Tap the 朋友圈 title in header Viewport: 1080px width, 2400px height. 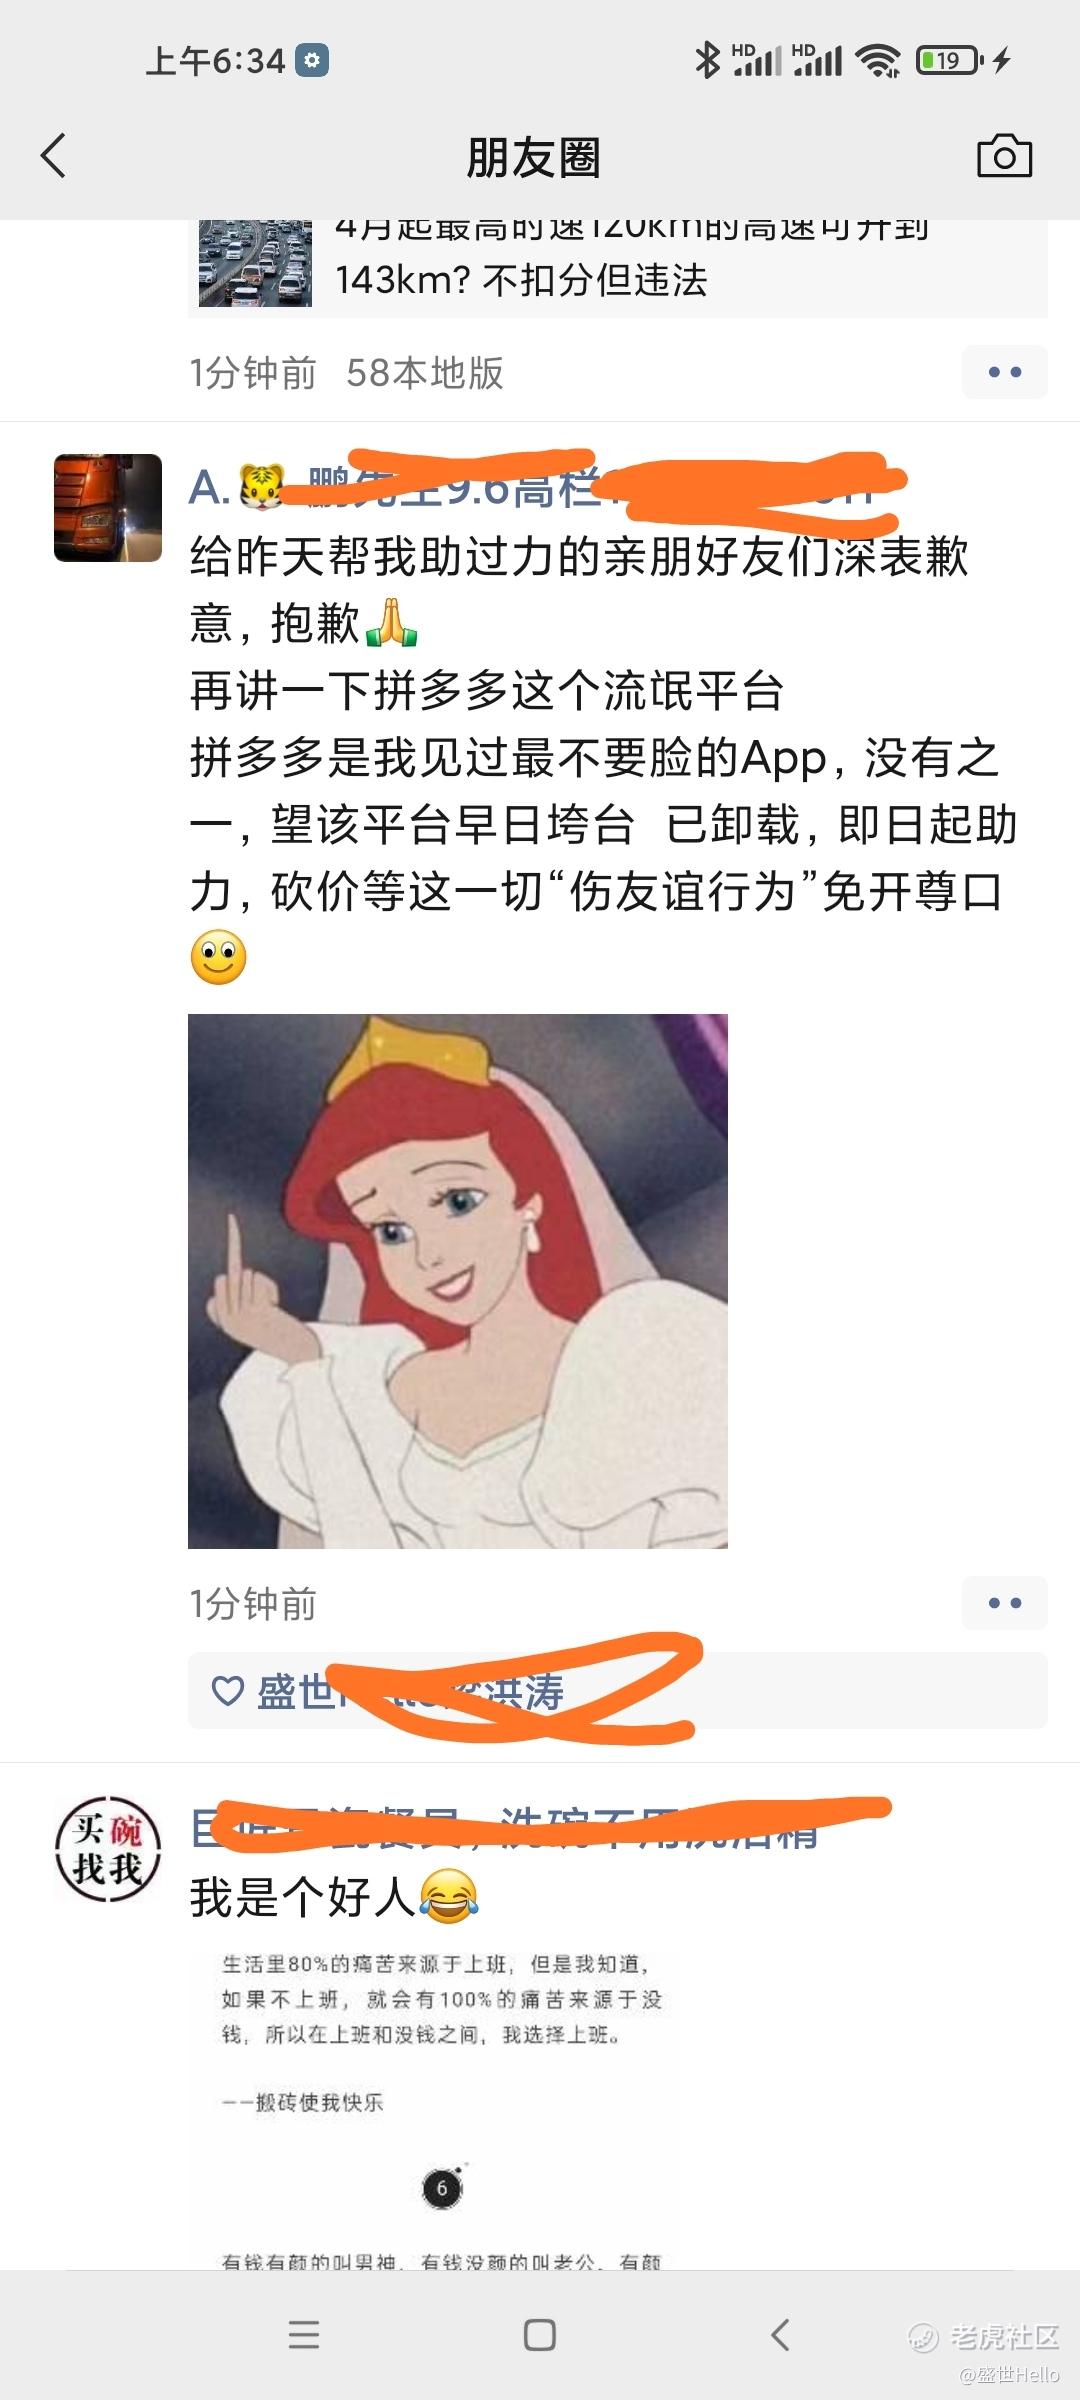(533, 158)
